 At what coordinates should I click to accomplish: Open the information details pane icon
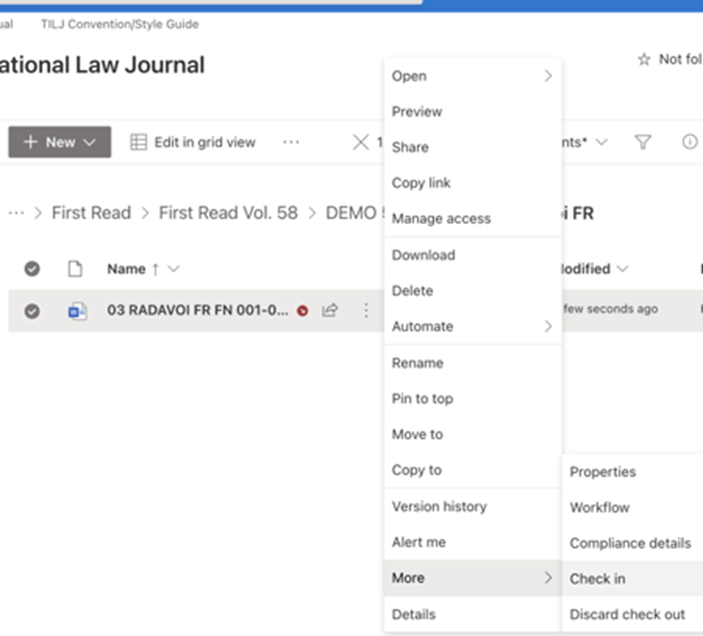(690, 142)
